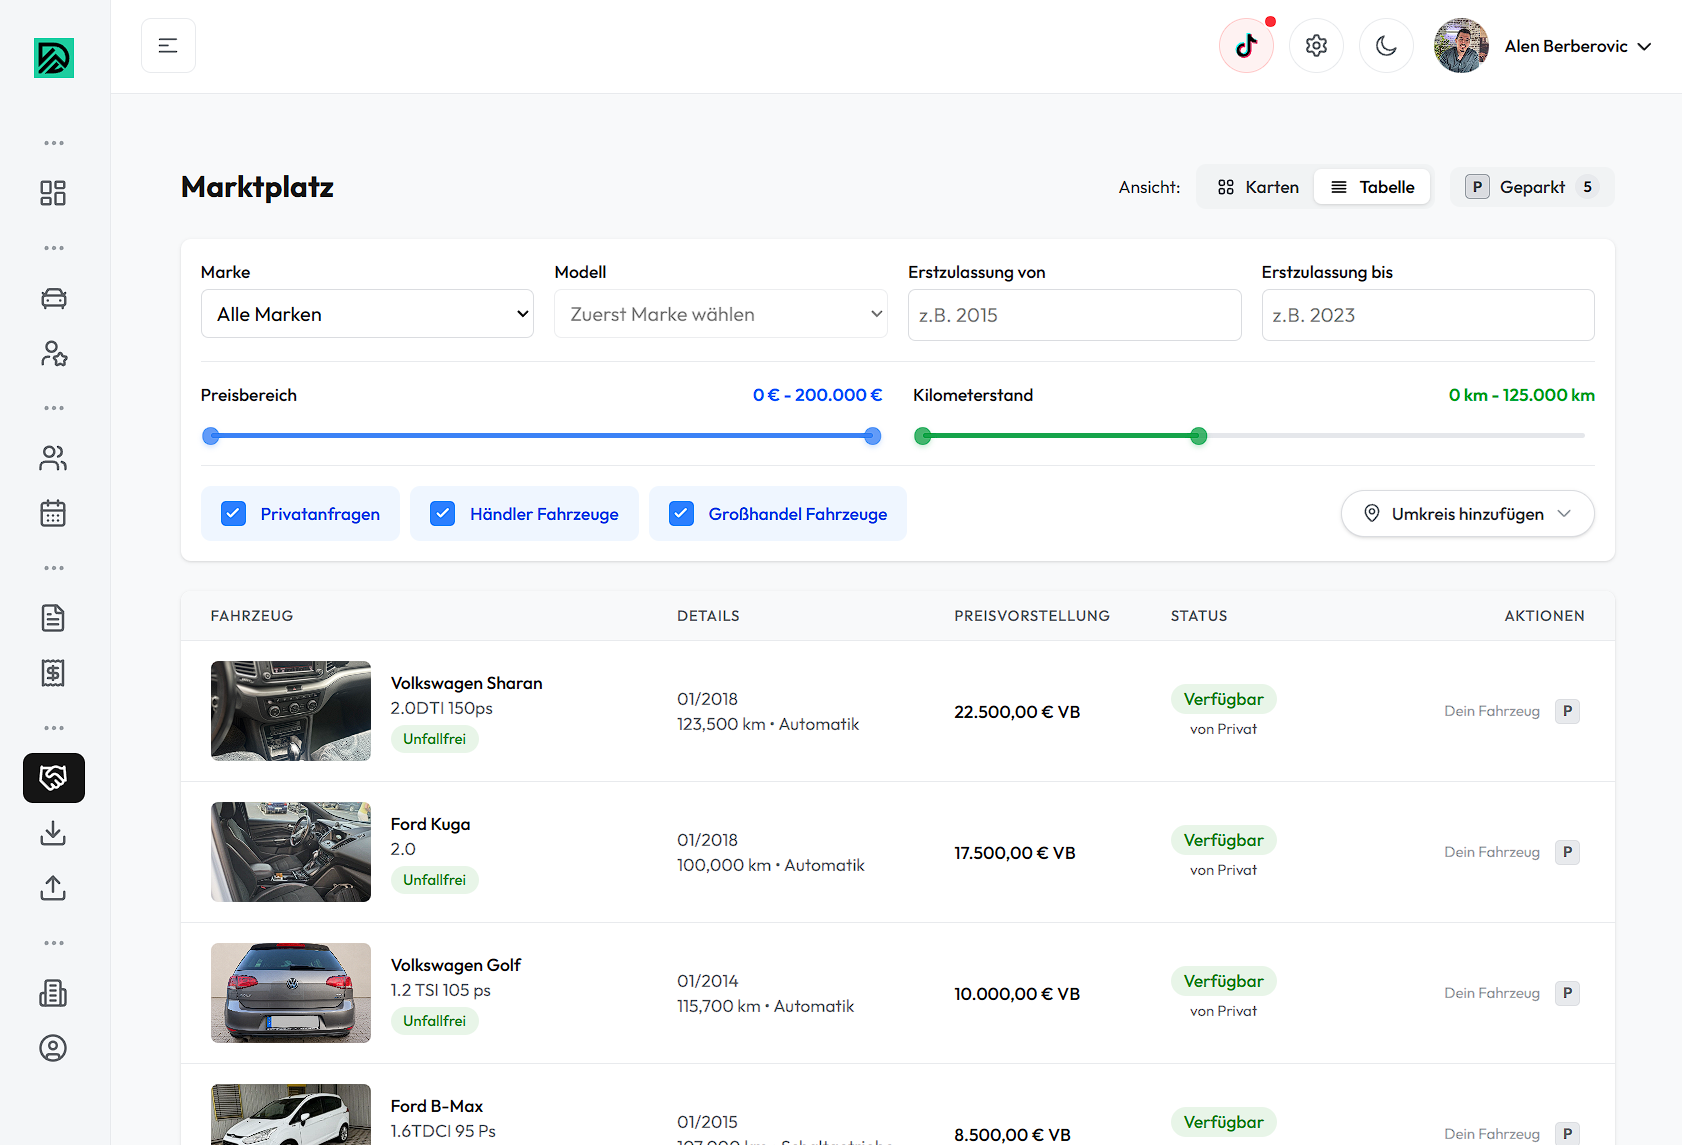Open the Volkswagen Sharan listing title
The image size is (1682, 1145).
click(x=466, y=683)
